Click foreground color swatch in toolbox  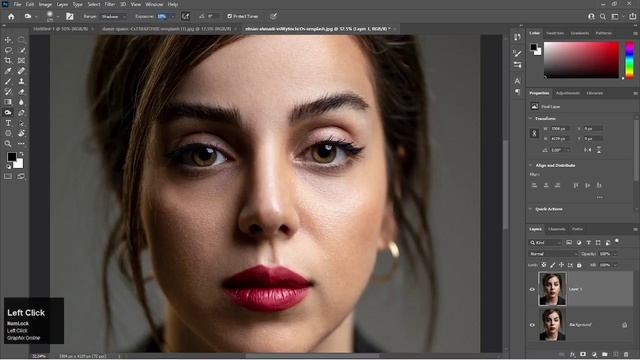11,157
